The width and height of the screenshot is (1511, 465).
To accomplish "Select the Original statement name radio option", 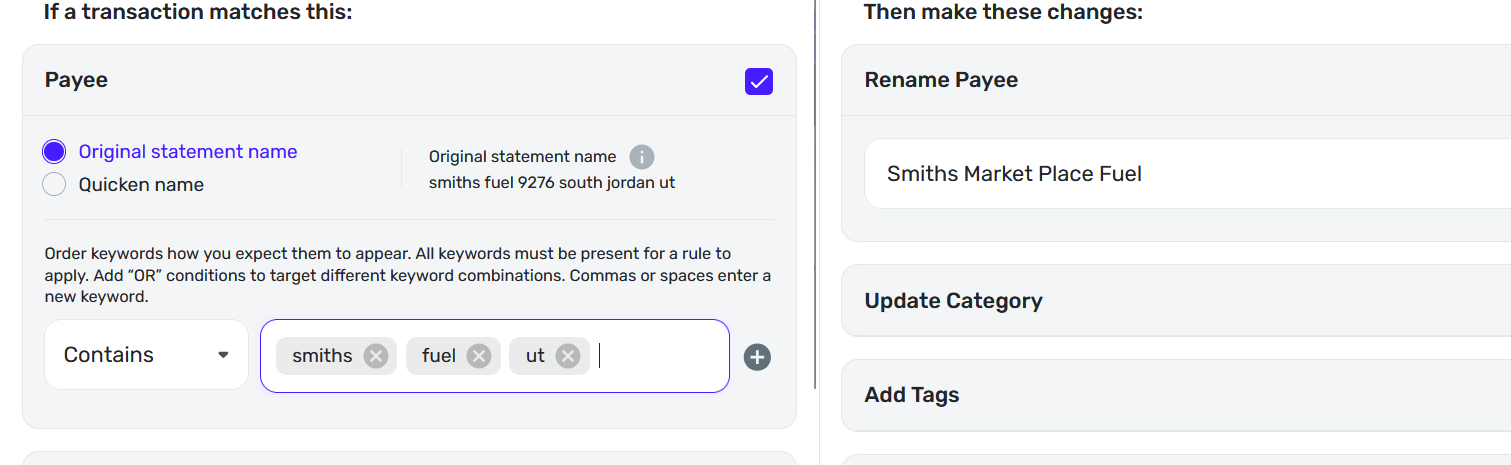I will pyautogui.click(x=54, y=152).
